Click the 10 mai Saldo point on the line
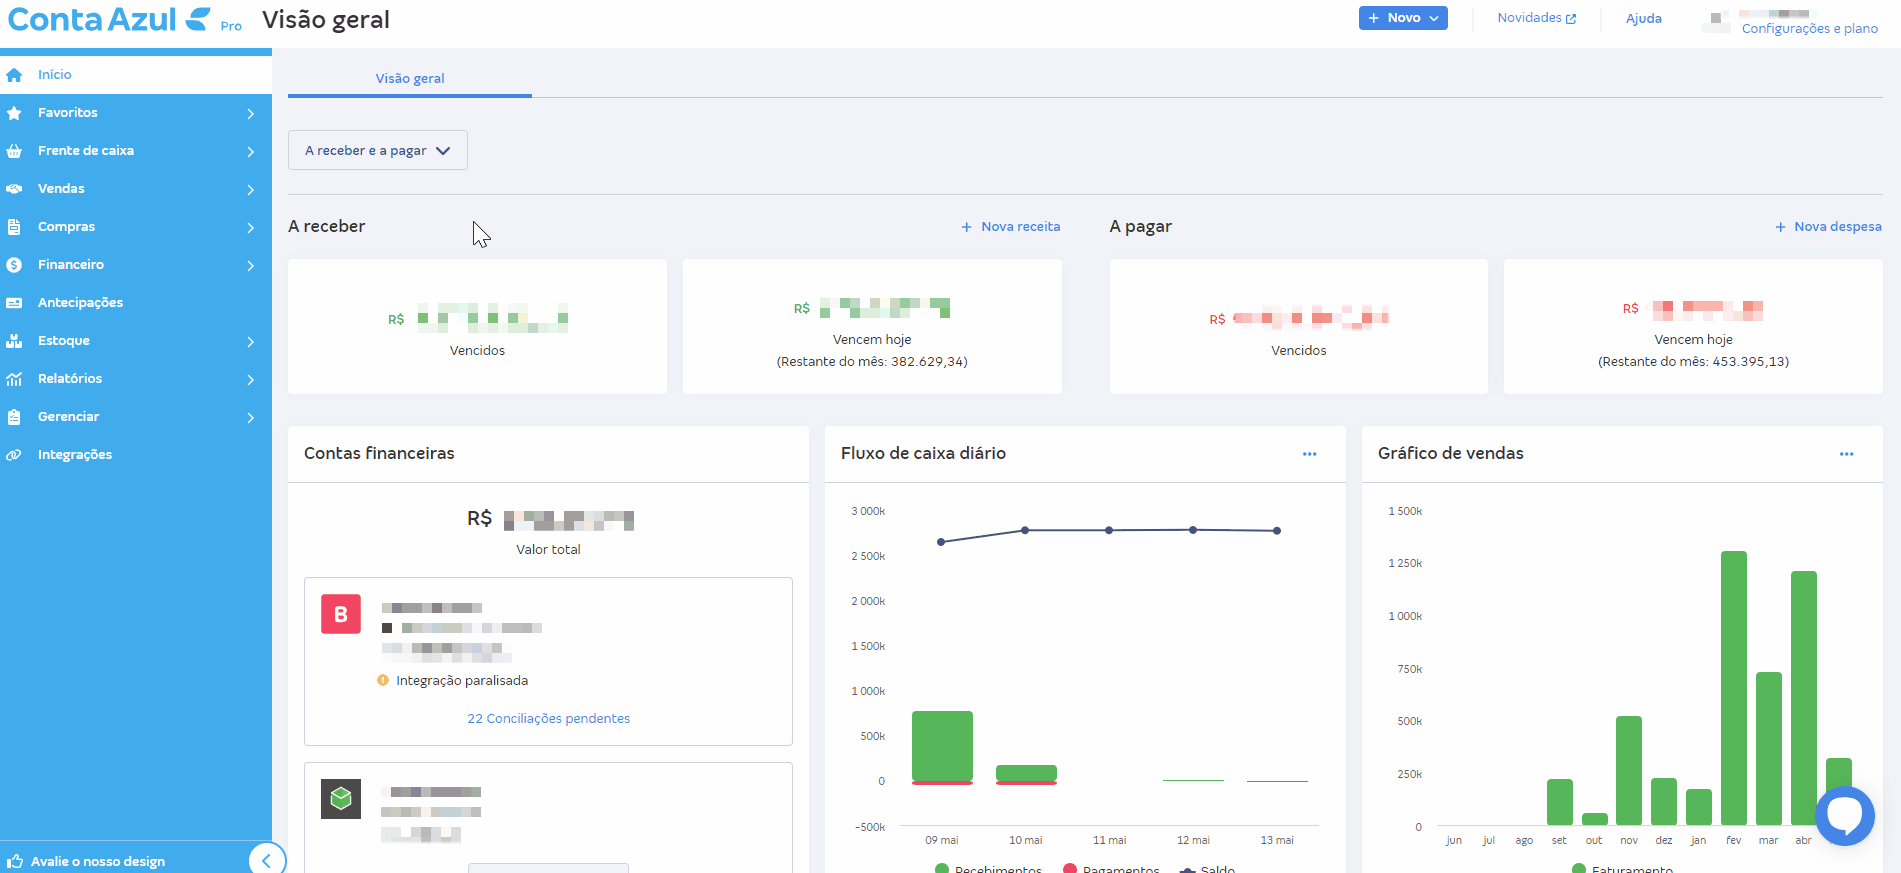 [x=1025, y=530]
